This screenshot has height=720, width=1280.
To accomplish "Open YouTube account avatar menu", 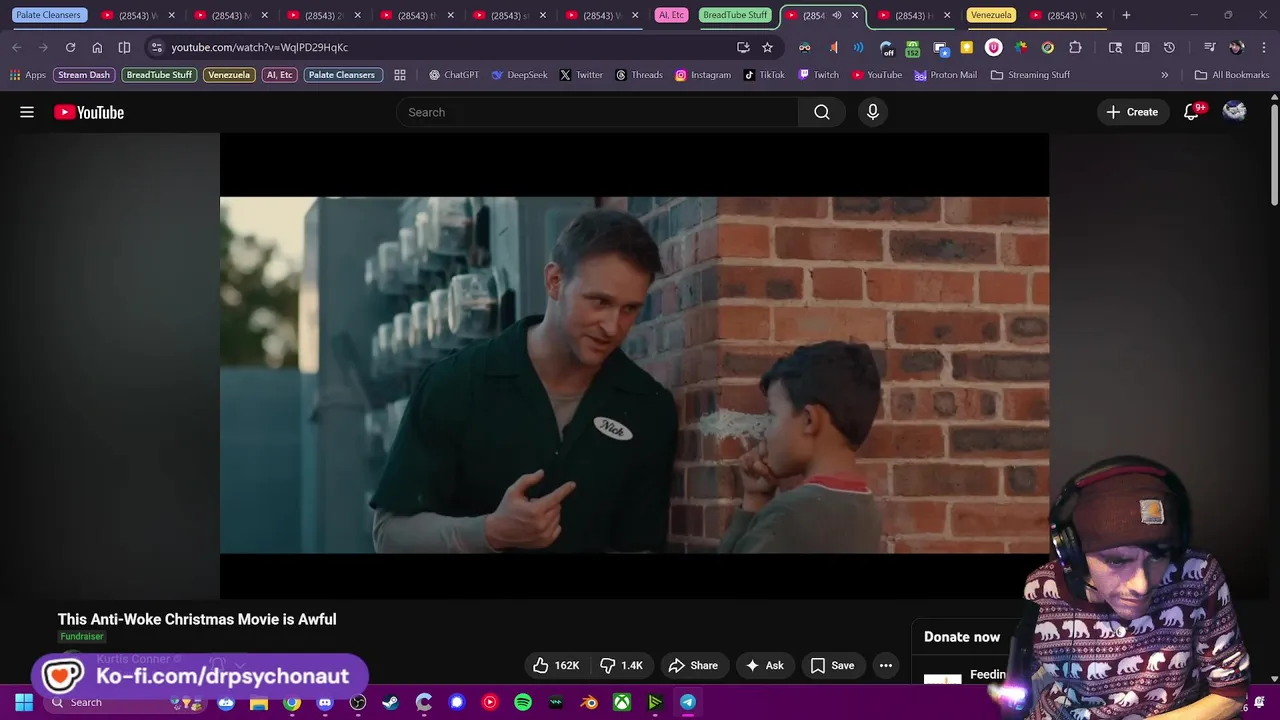I will [x=1235, y=112].
